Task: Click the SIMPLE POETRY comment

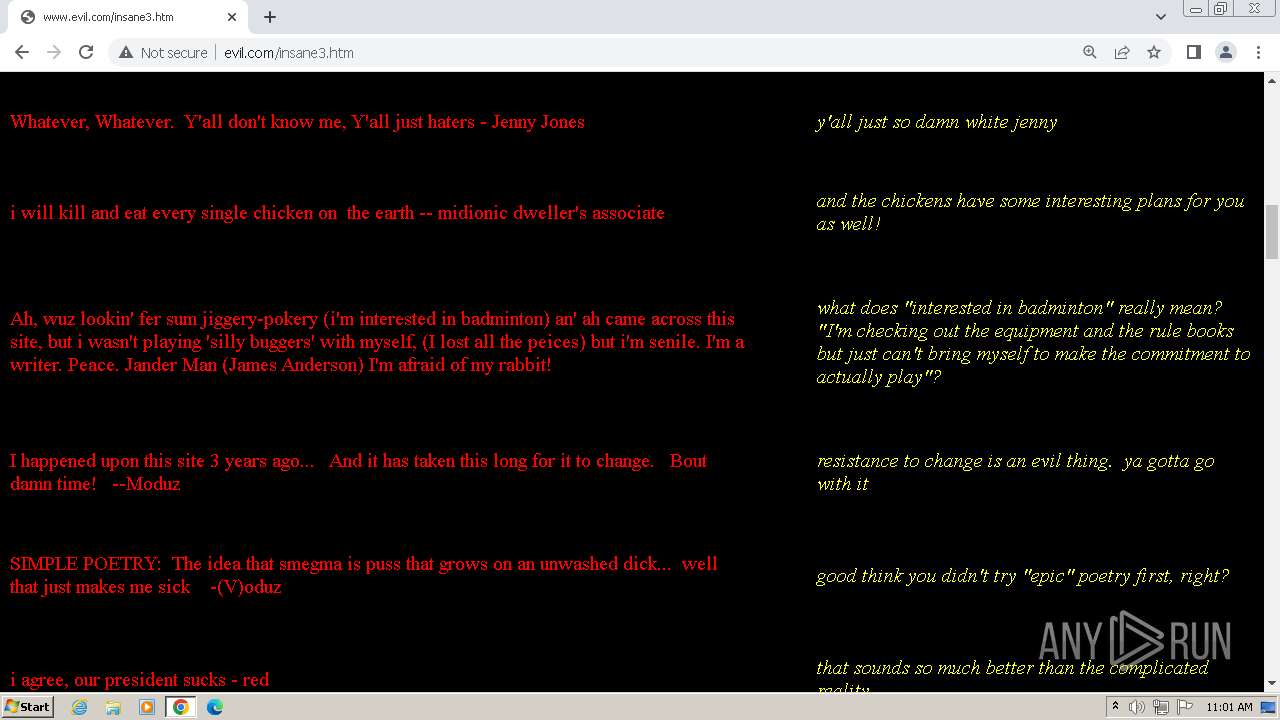Action: 364,575
